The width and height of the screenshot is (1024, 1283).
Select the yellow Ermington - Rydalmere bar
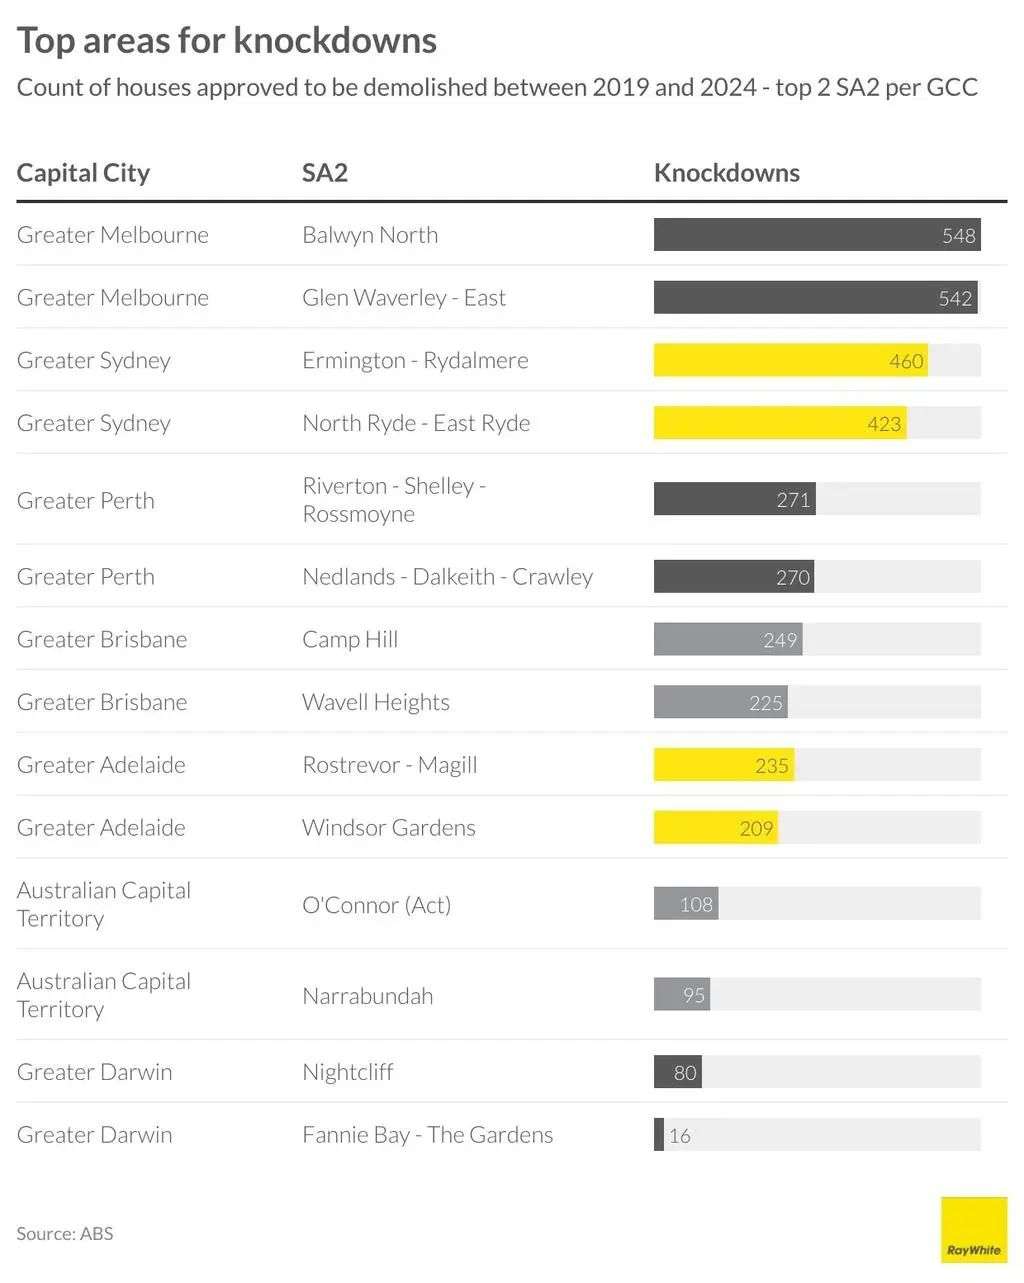pyautogui.click(x=791, y=360)
